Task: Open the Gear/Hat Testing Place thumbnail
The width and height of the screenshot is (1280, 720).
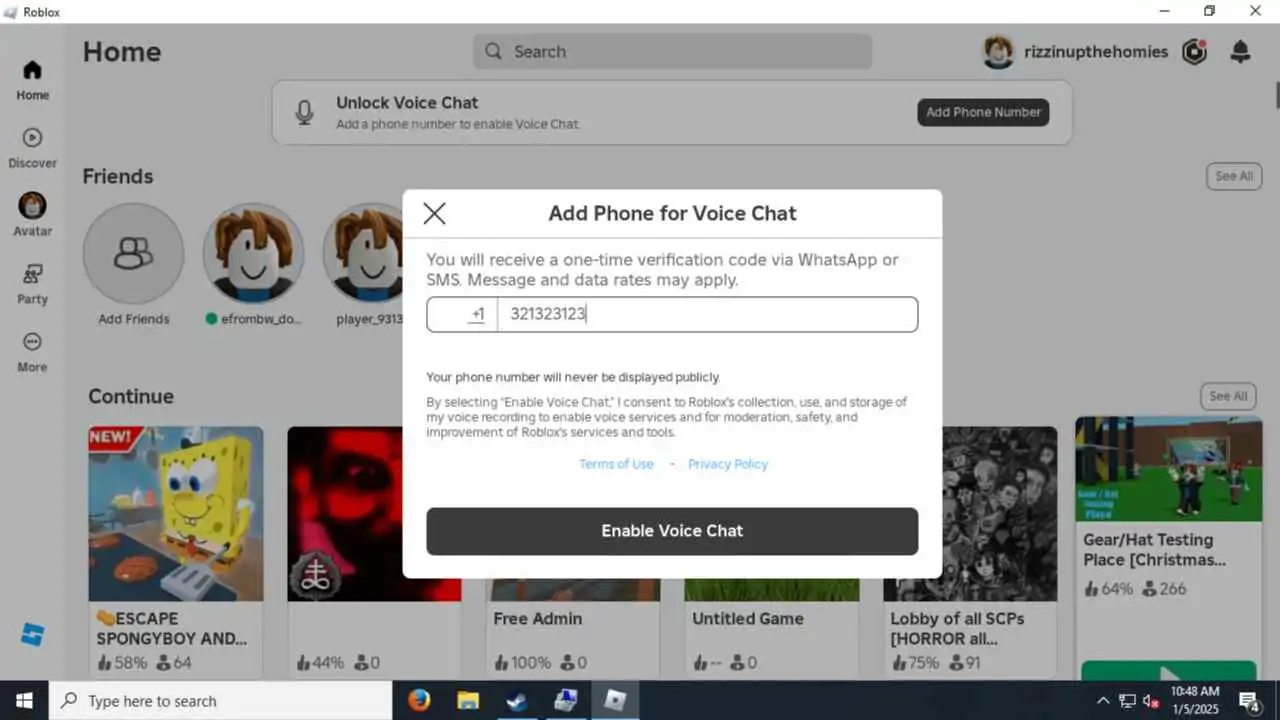Action: click(1168, 469)
